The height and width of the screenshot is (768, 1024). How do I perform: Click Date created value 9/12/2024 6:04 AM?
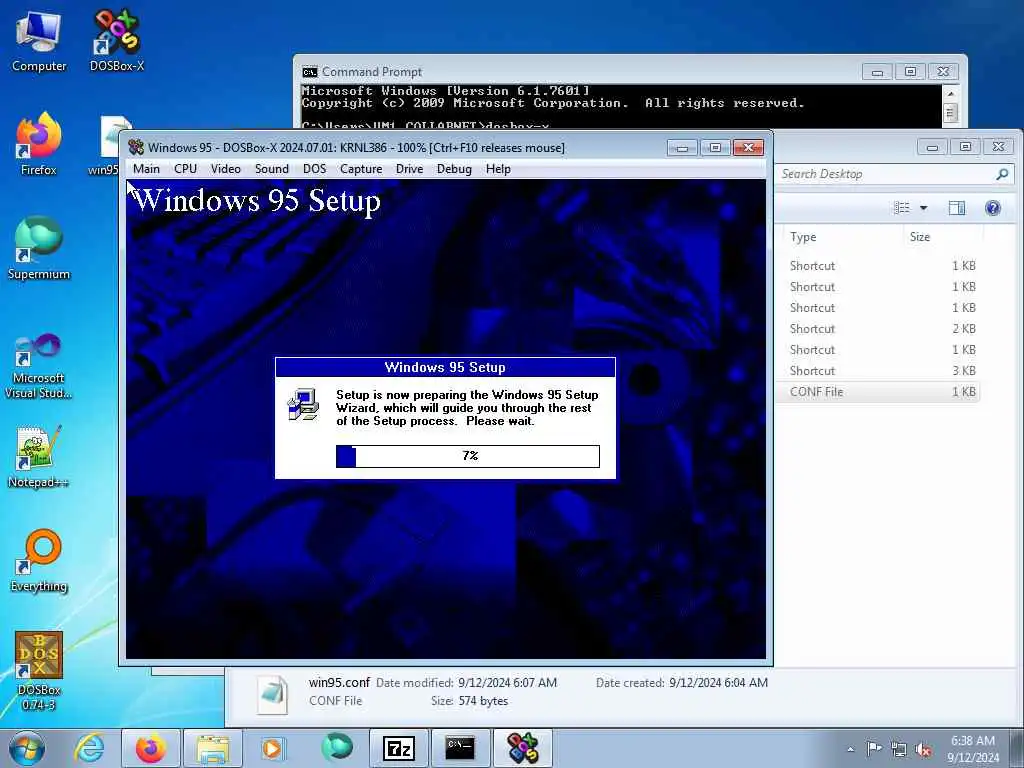718,683
